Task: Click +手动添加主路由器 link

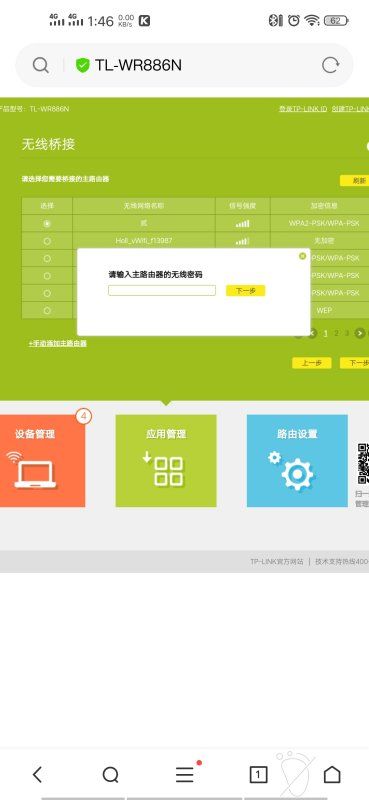Action: 58,343
